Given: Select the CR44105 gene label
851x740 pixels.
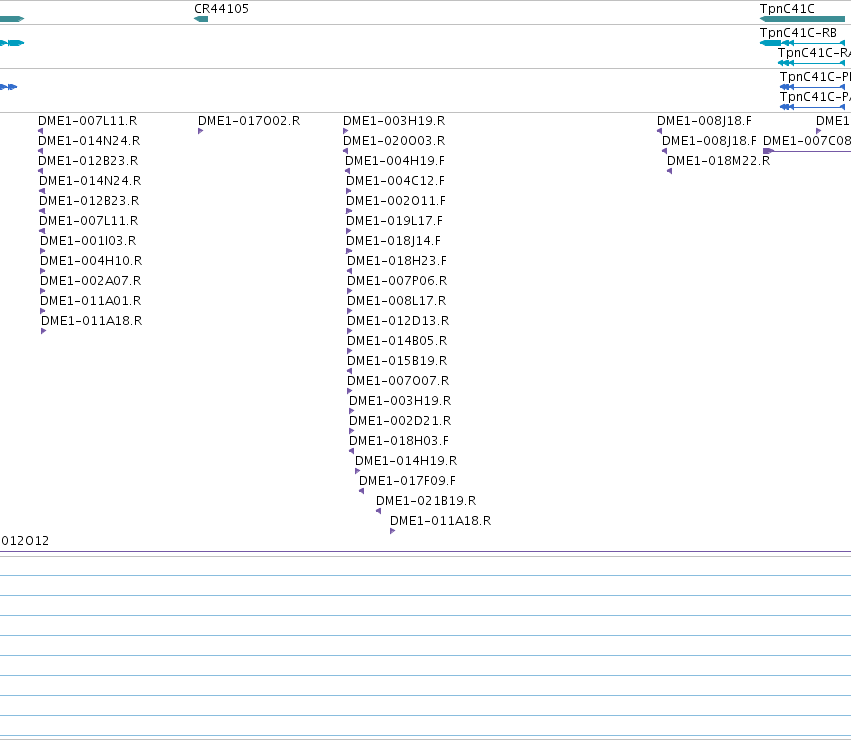Looking at the screenshot, I should click(221, 9).
